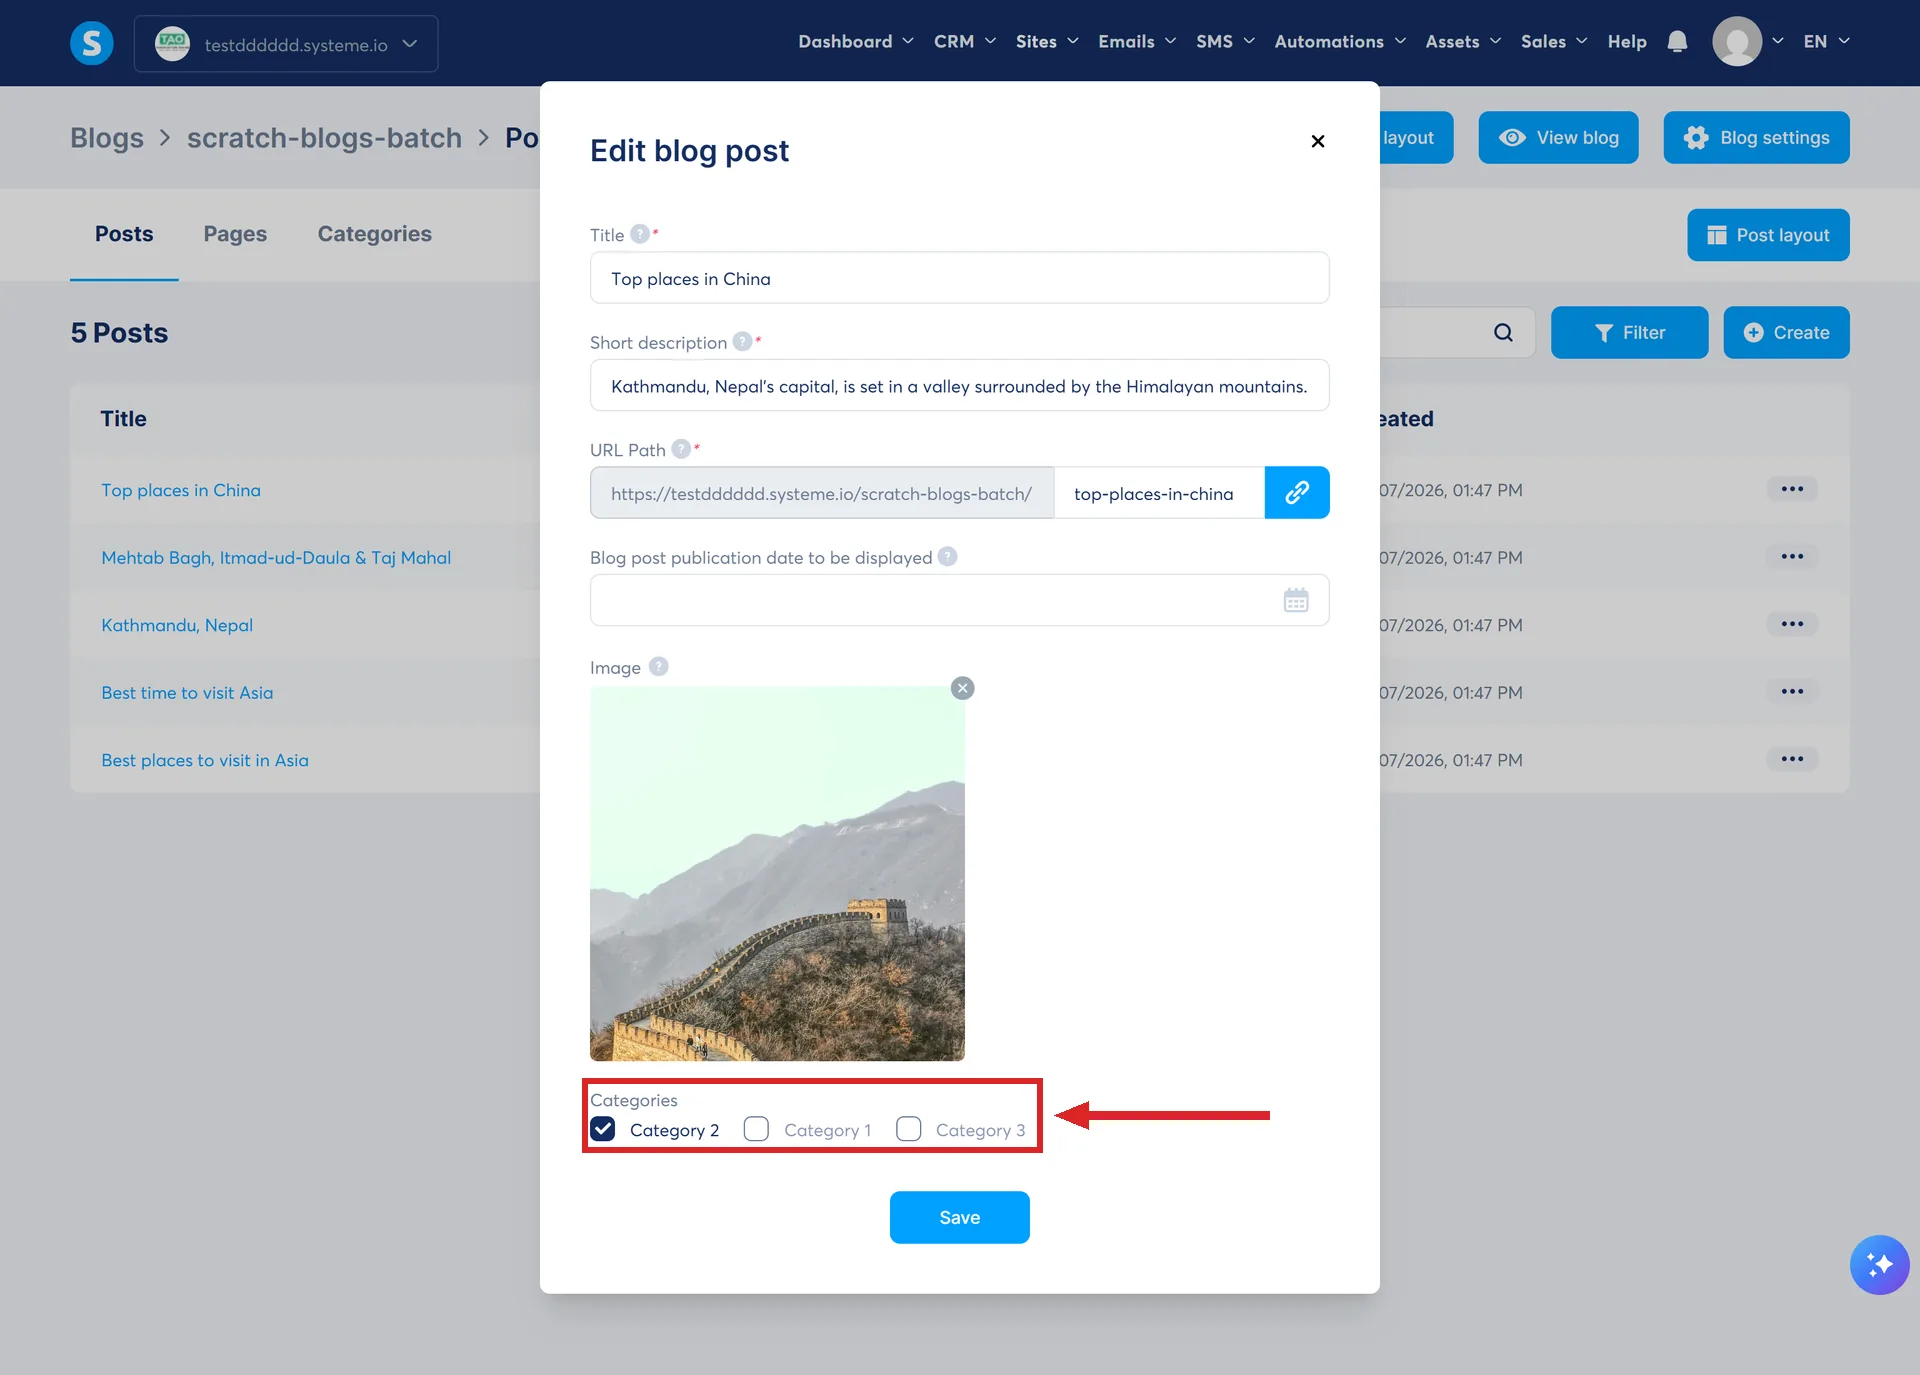Expand the Sites menu
Image resolution: width=1920 pixels, height=1375 pixels.
(x=1047, y=42)
